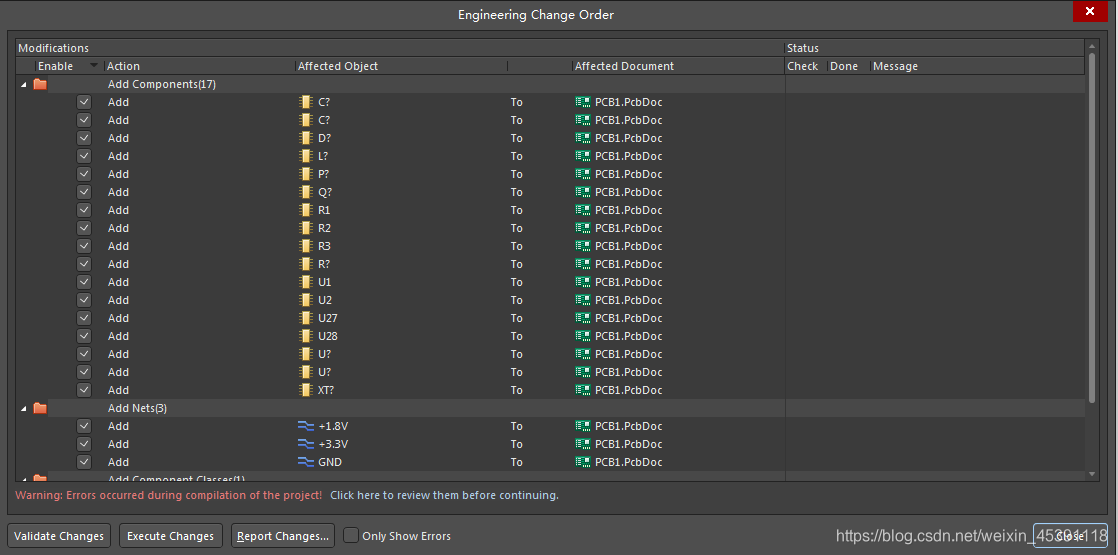Uncheck the Enable box for XT?

click(84, 389)
